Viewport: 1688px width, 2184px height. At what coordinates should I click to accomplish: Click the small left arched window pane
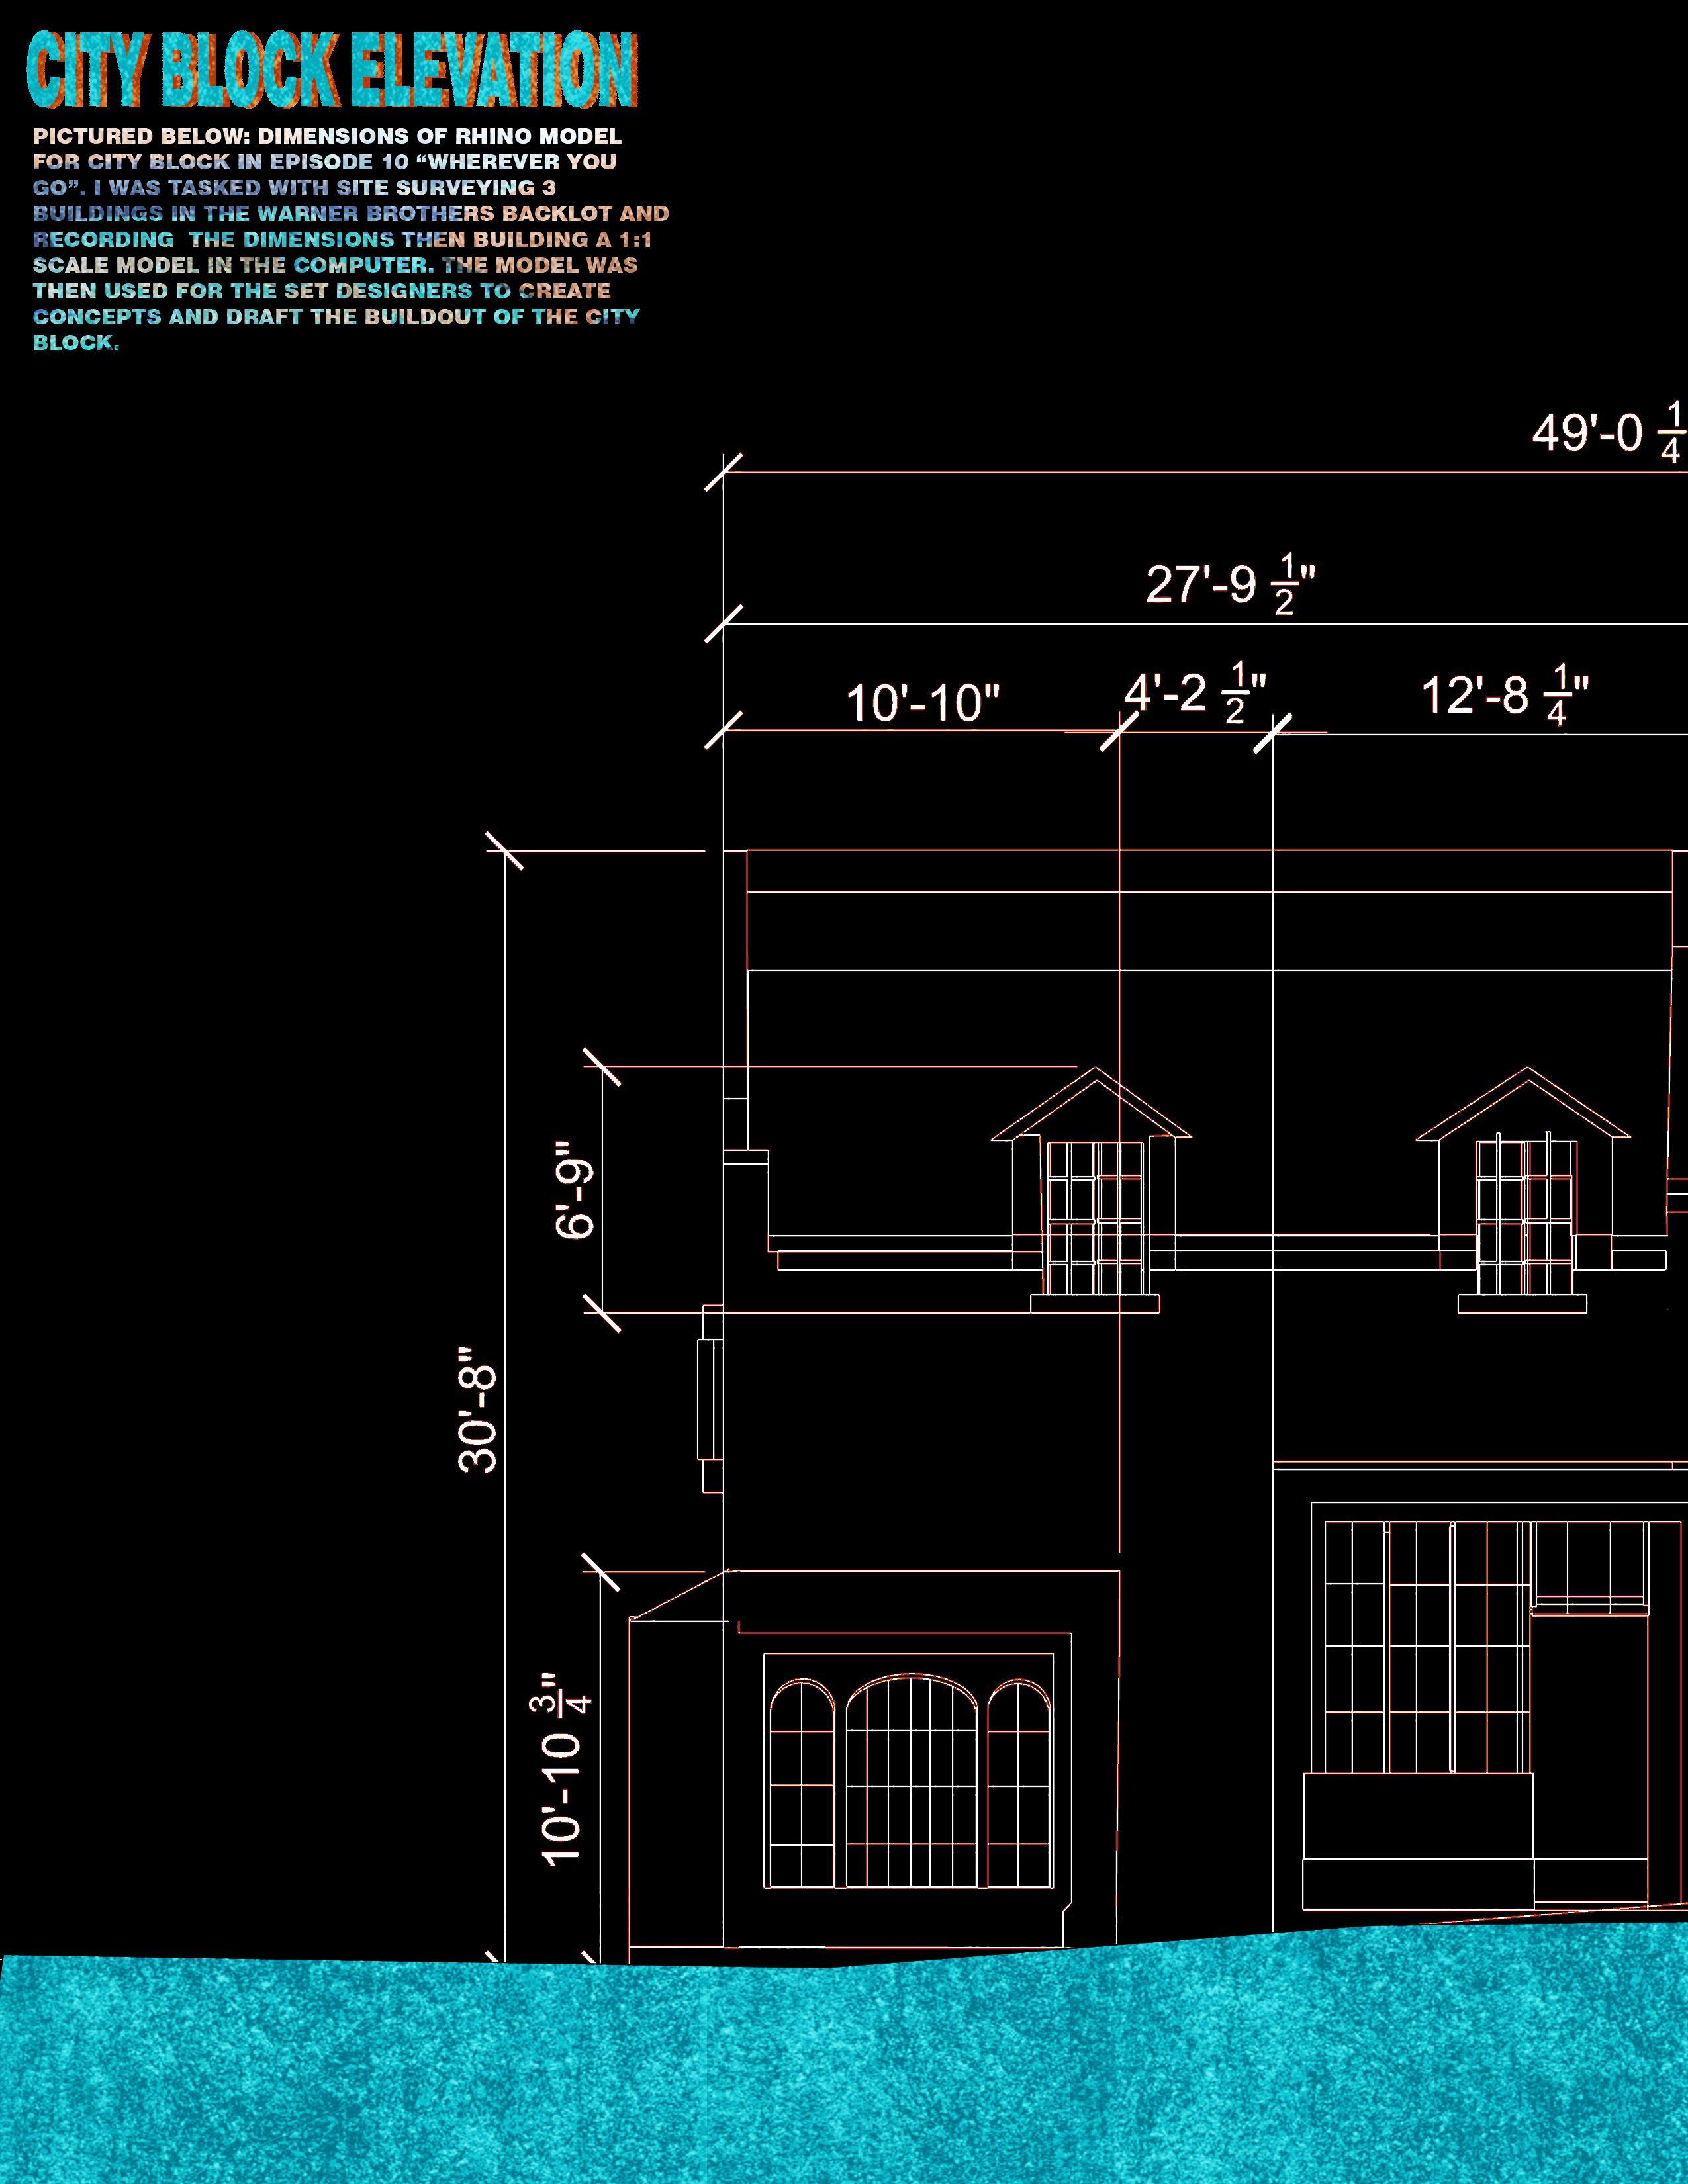pos(802,1783)
